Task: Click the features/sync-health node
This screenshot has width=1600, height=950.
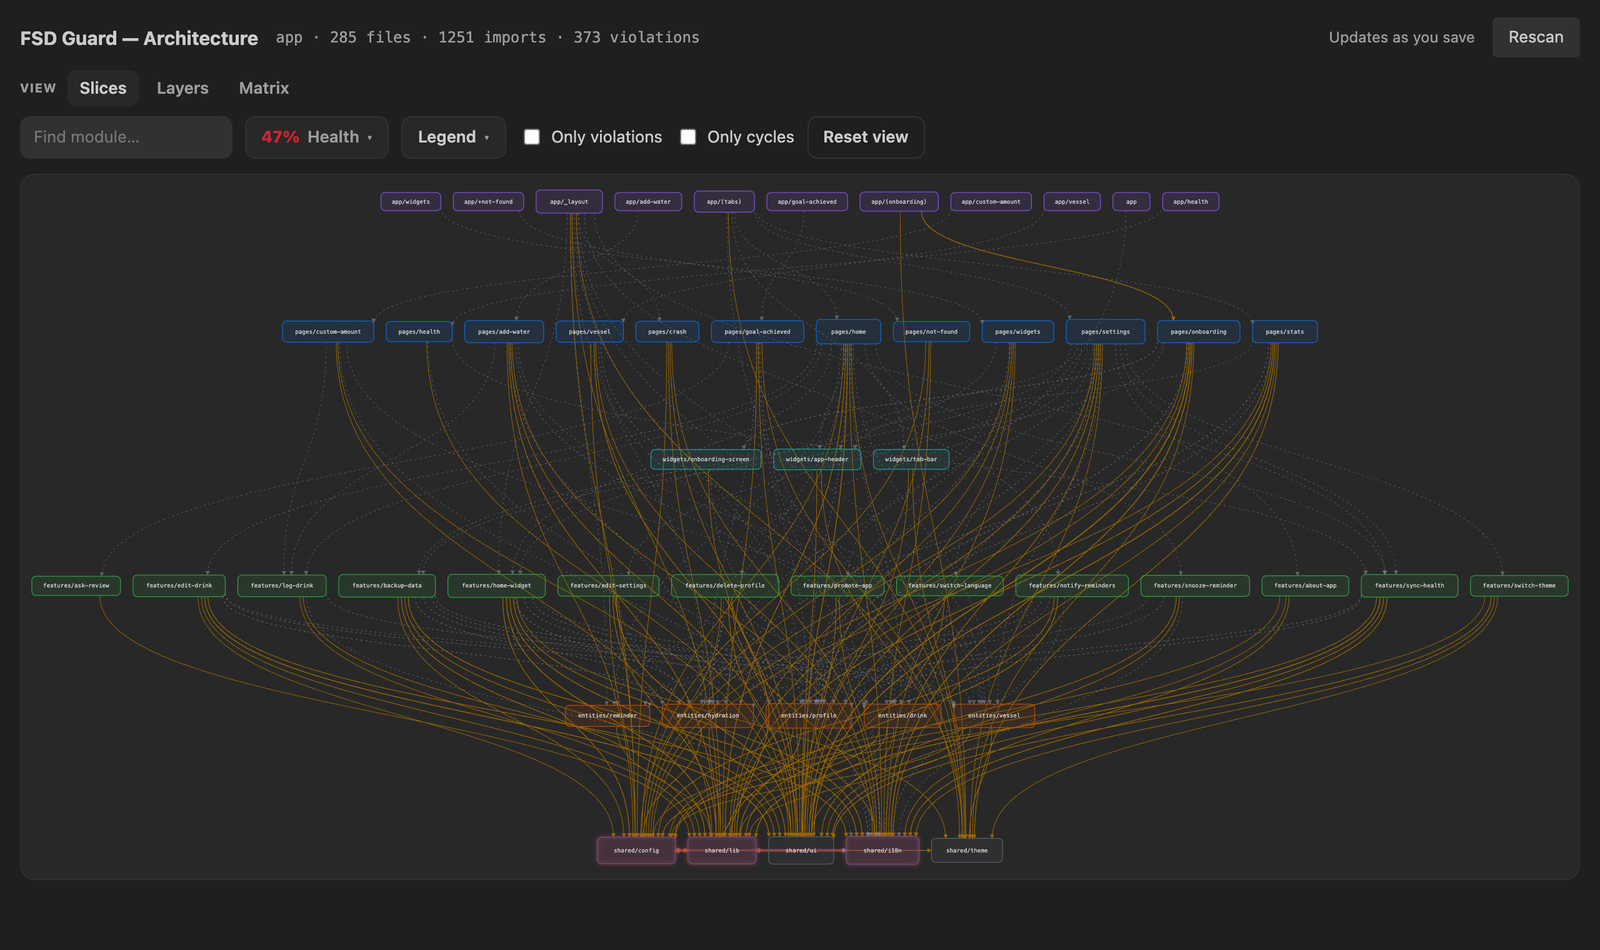Action: click(1409, 586)
